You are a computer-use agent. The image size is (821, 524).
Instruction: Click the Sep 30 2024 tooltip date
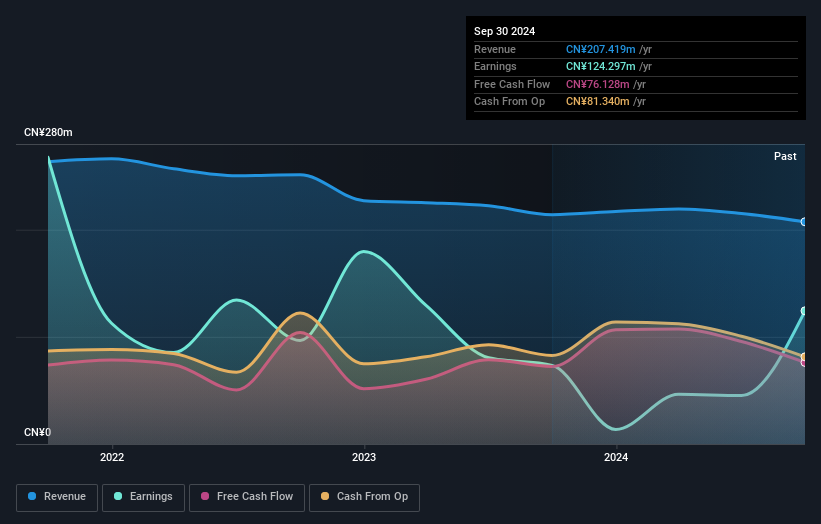504,31
